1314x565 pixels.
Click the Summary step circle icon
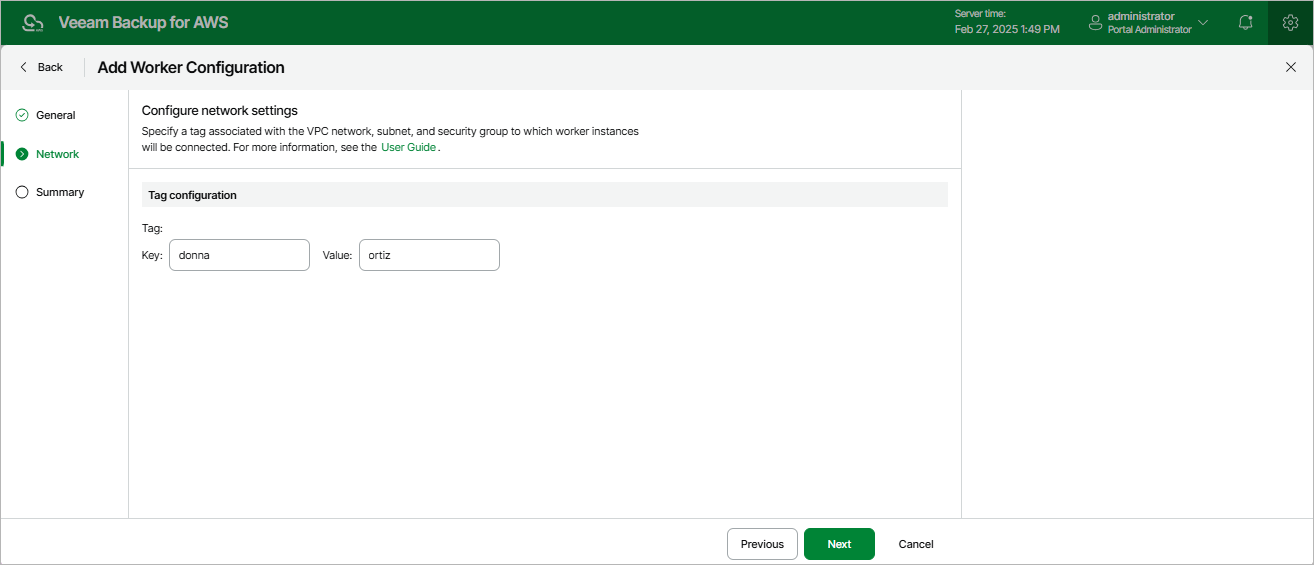pyautogui.click(x=22, y=192)
